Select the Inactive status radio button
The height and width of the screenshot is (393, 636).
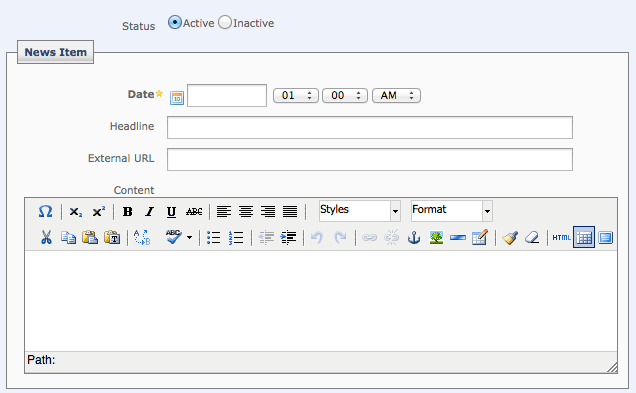click(x=225, y=22)
